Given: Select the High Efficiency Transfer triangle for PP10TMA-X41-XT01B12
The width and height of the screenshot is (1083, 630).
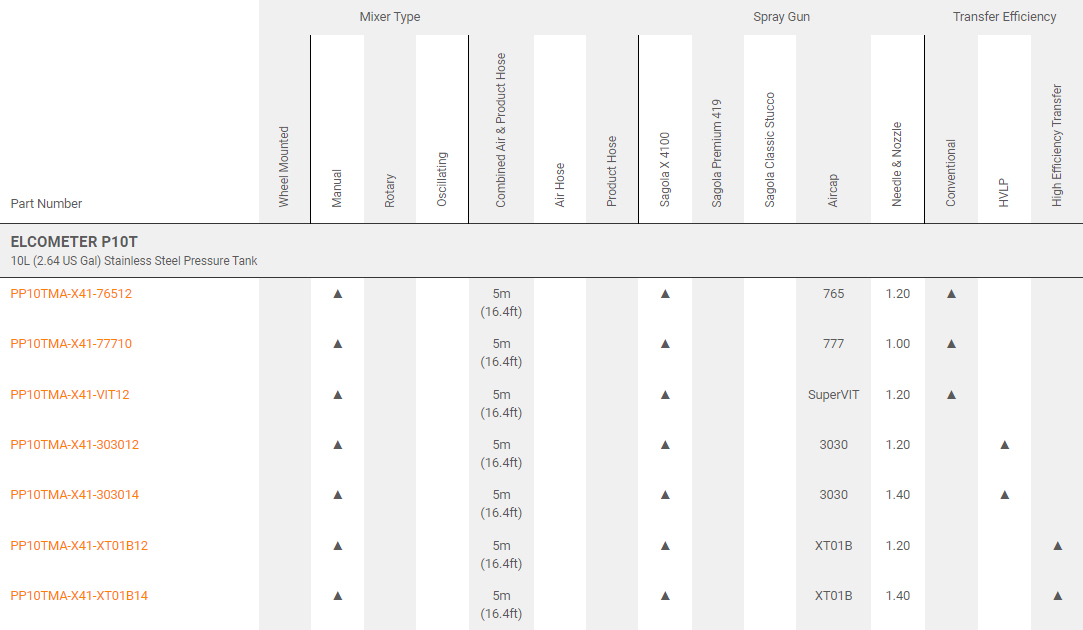Looking at the screenshot, I should (1057, 546).
